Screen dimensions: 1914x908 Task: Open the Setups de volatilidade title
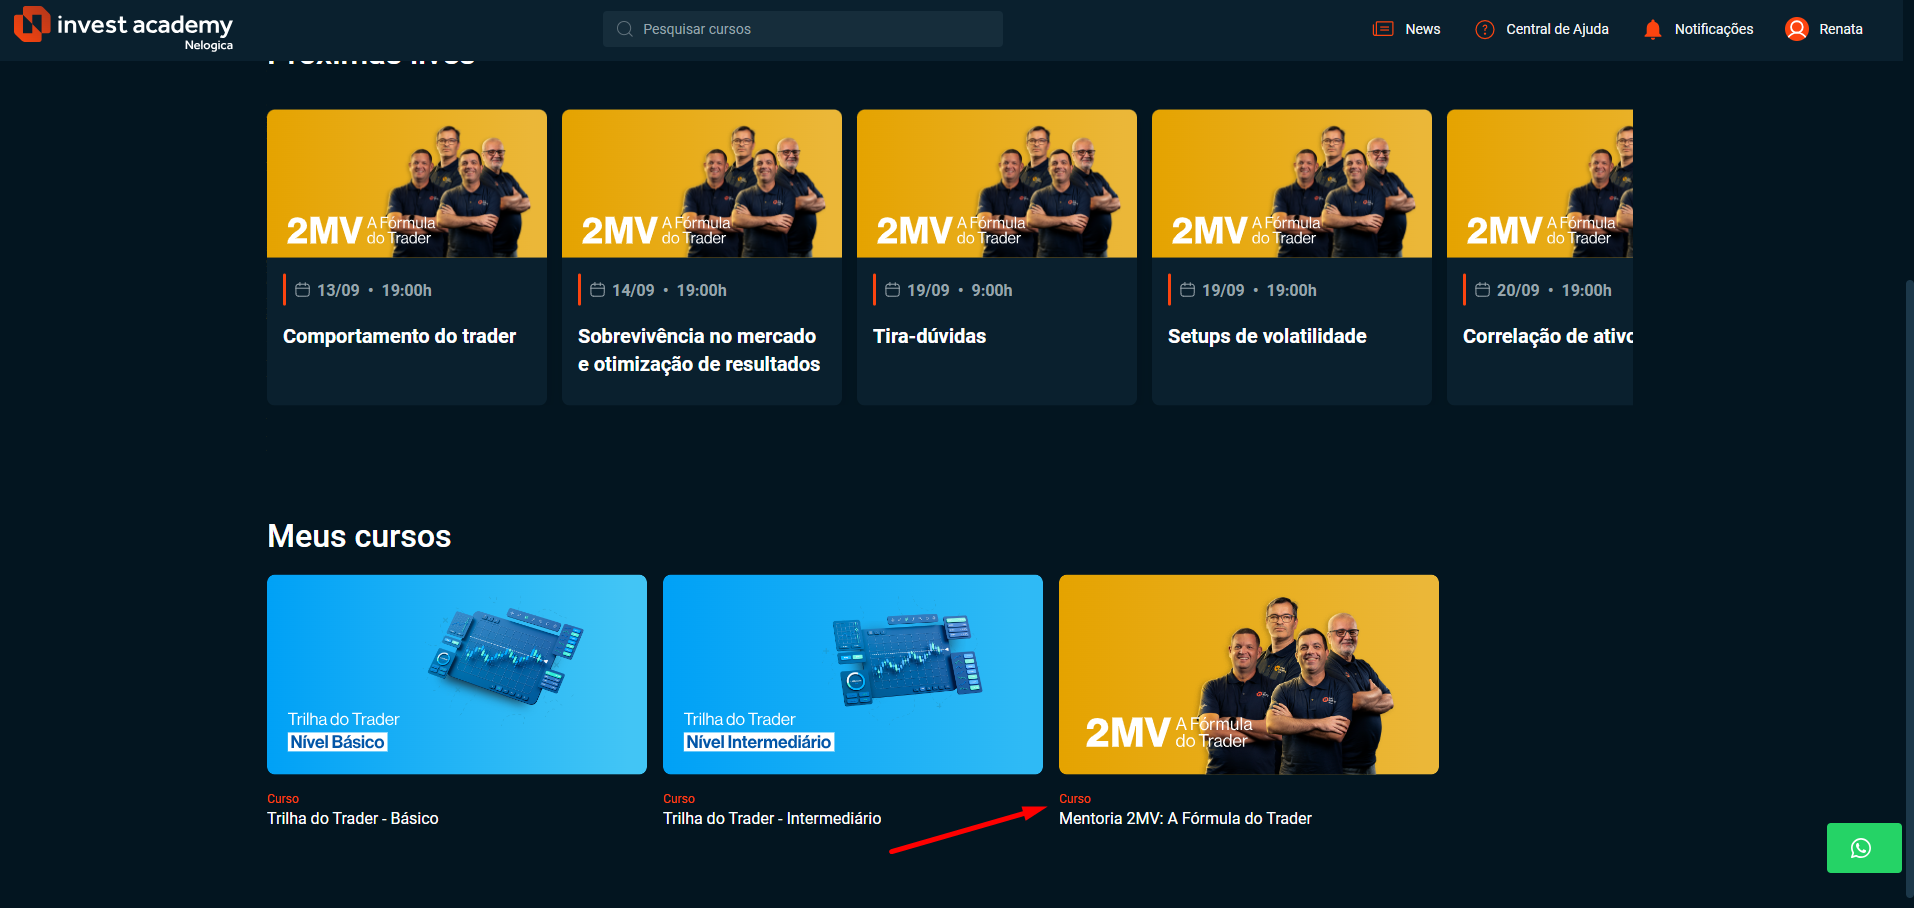pos(1267,336)
